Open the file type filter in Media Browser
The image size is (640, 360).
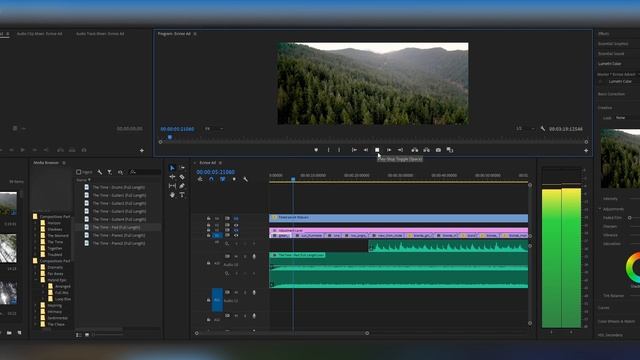tap(109, 172)
